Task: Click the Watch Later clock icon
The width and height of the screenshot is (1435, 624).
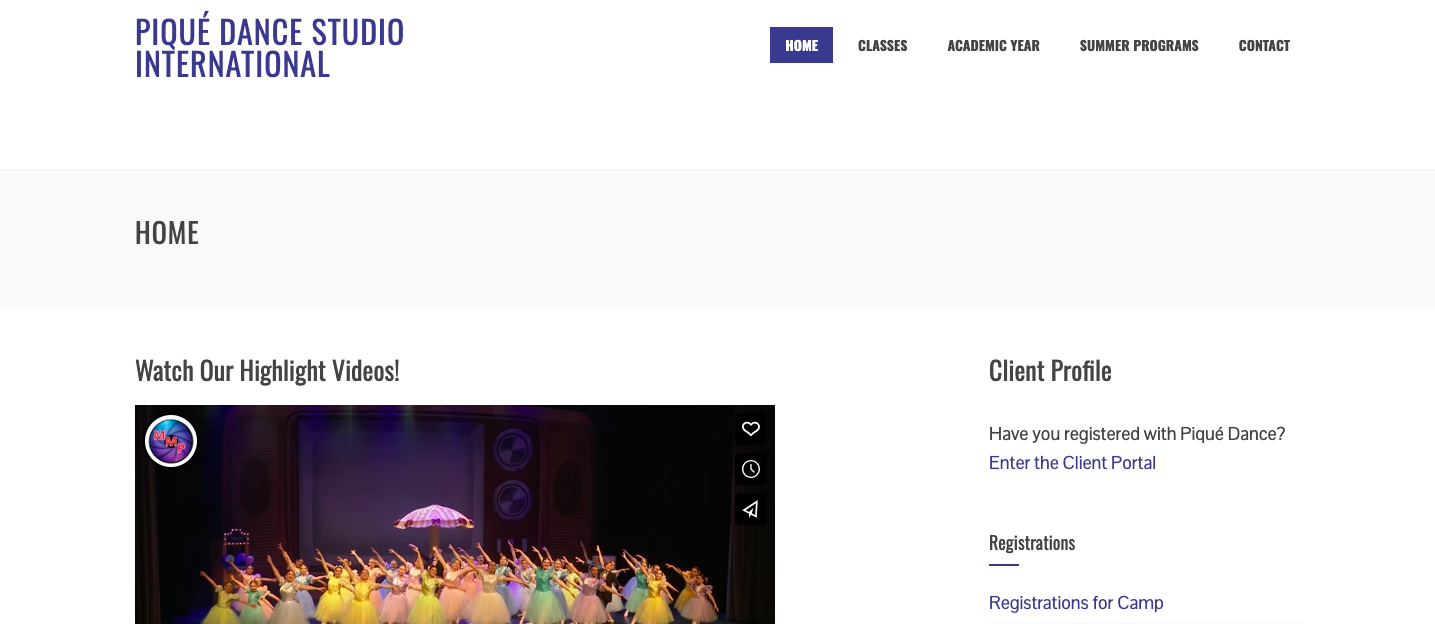Action: [751, 469]
